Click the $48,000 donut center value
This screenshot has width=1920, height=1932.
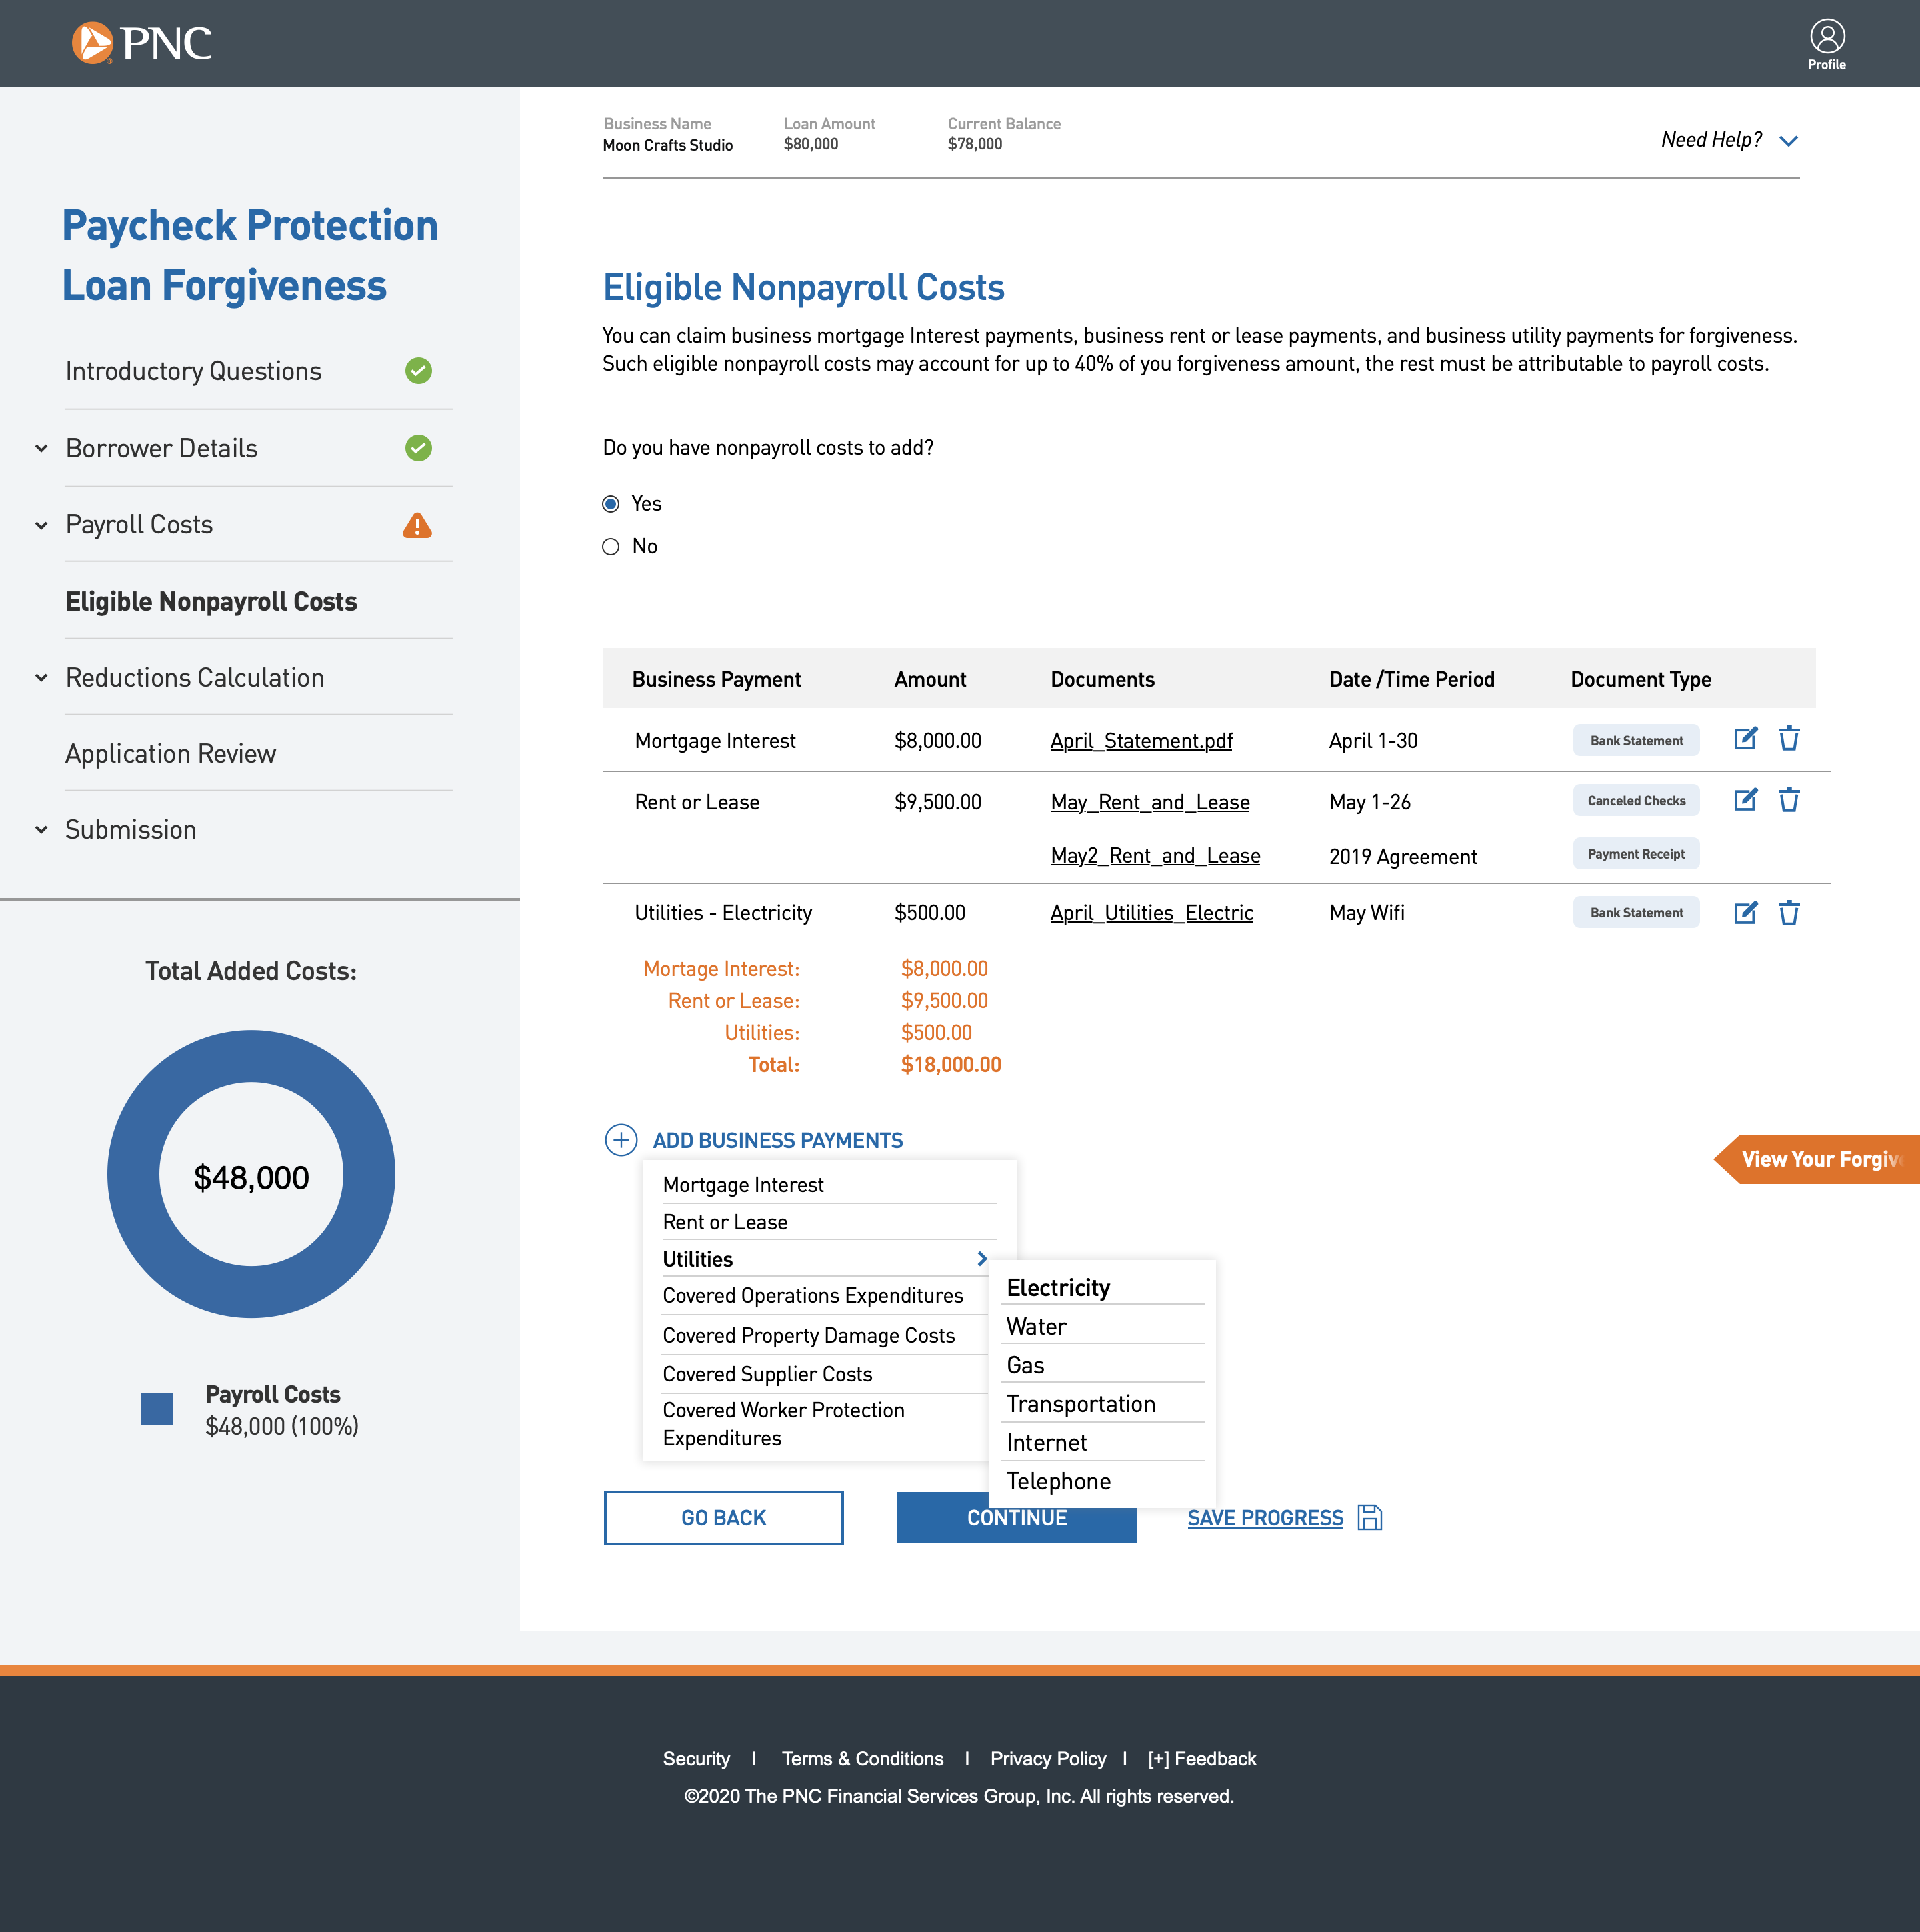(251, 1178)
